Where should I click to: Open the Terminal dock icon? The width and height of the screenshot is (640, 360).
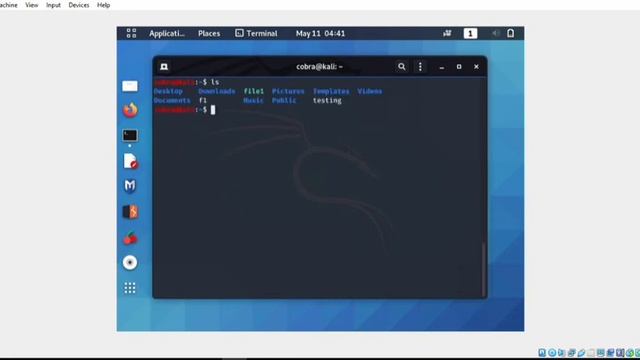(130, 136)
